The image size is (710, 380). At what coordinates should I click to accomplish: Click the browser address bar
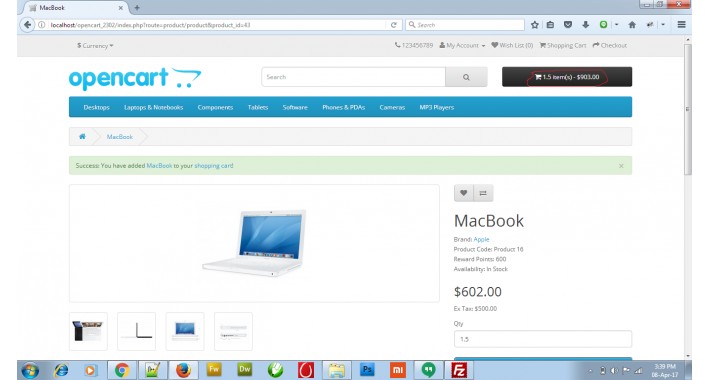pyautogui.click(x=217, y=25)
